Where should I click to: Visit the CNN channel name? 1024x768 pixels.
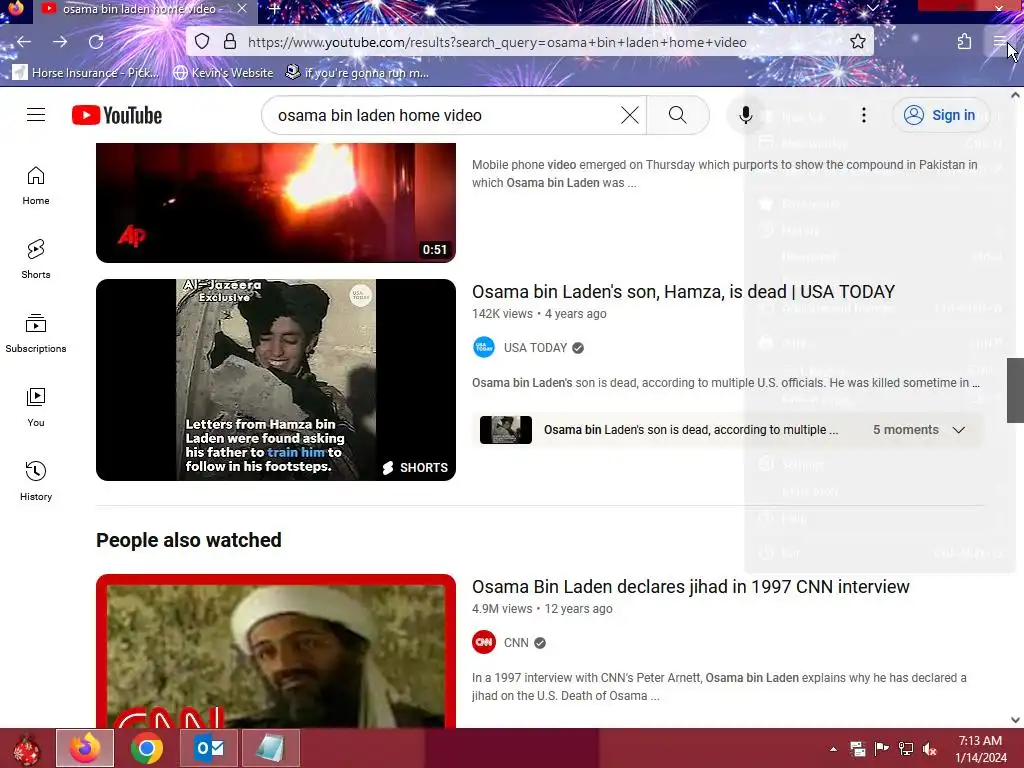point(516,643)
